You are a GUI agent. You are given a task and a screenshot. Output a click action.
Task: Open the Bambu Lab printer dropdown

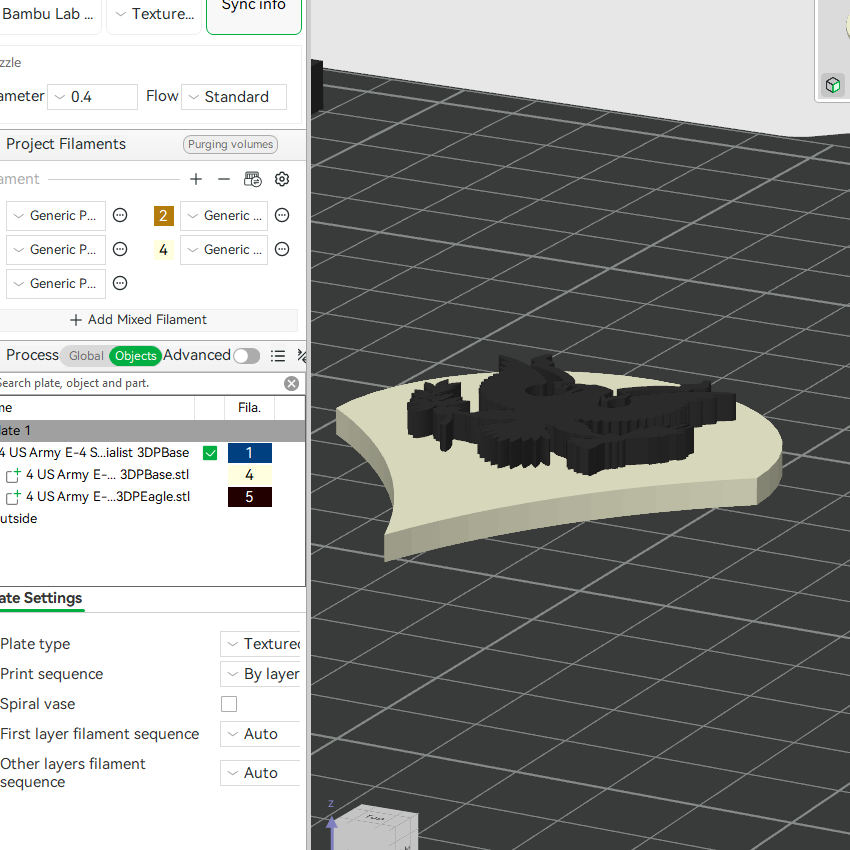point(49,14)
